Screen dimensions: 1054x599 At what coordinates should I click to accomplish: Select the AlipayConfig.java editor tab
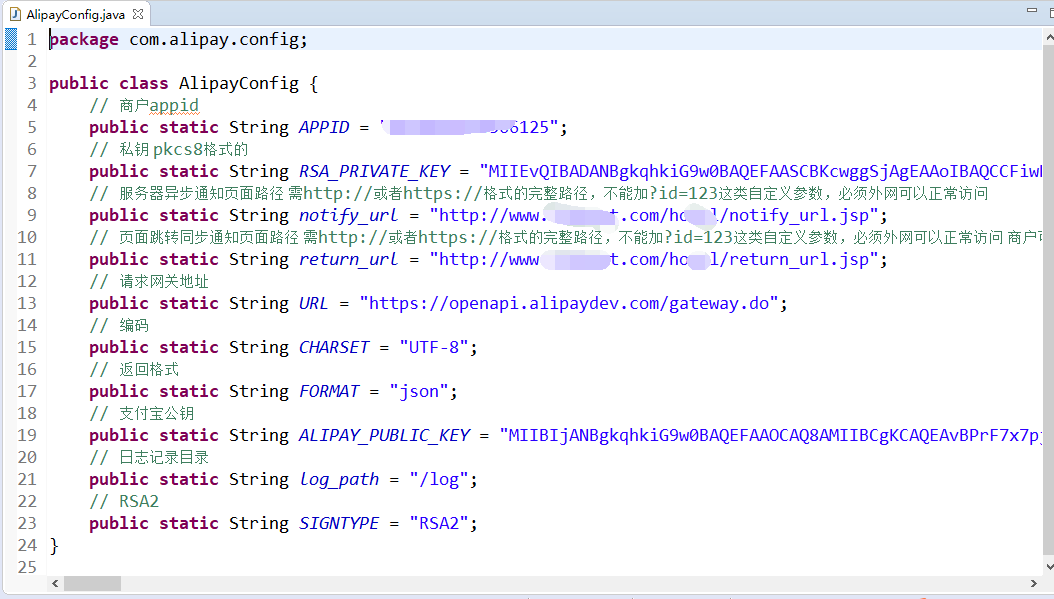(x=75, y=14)
